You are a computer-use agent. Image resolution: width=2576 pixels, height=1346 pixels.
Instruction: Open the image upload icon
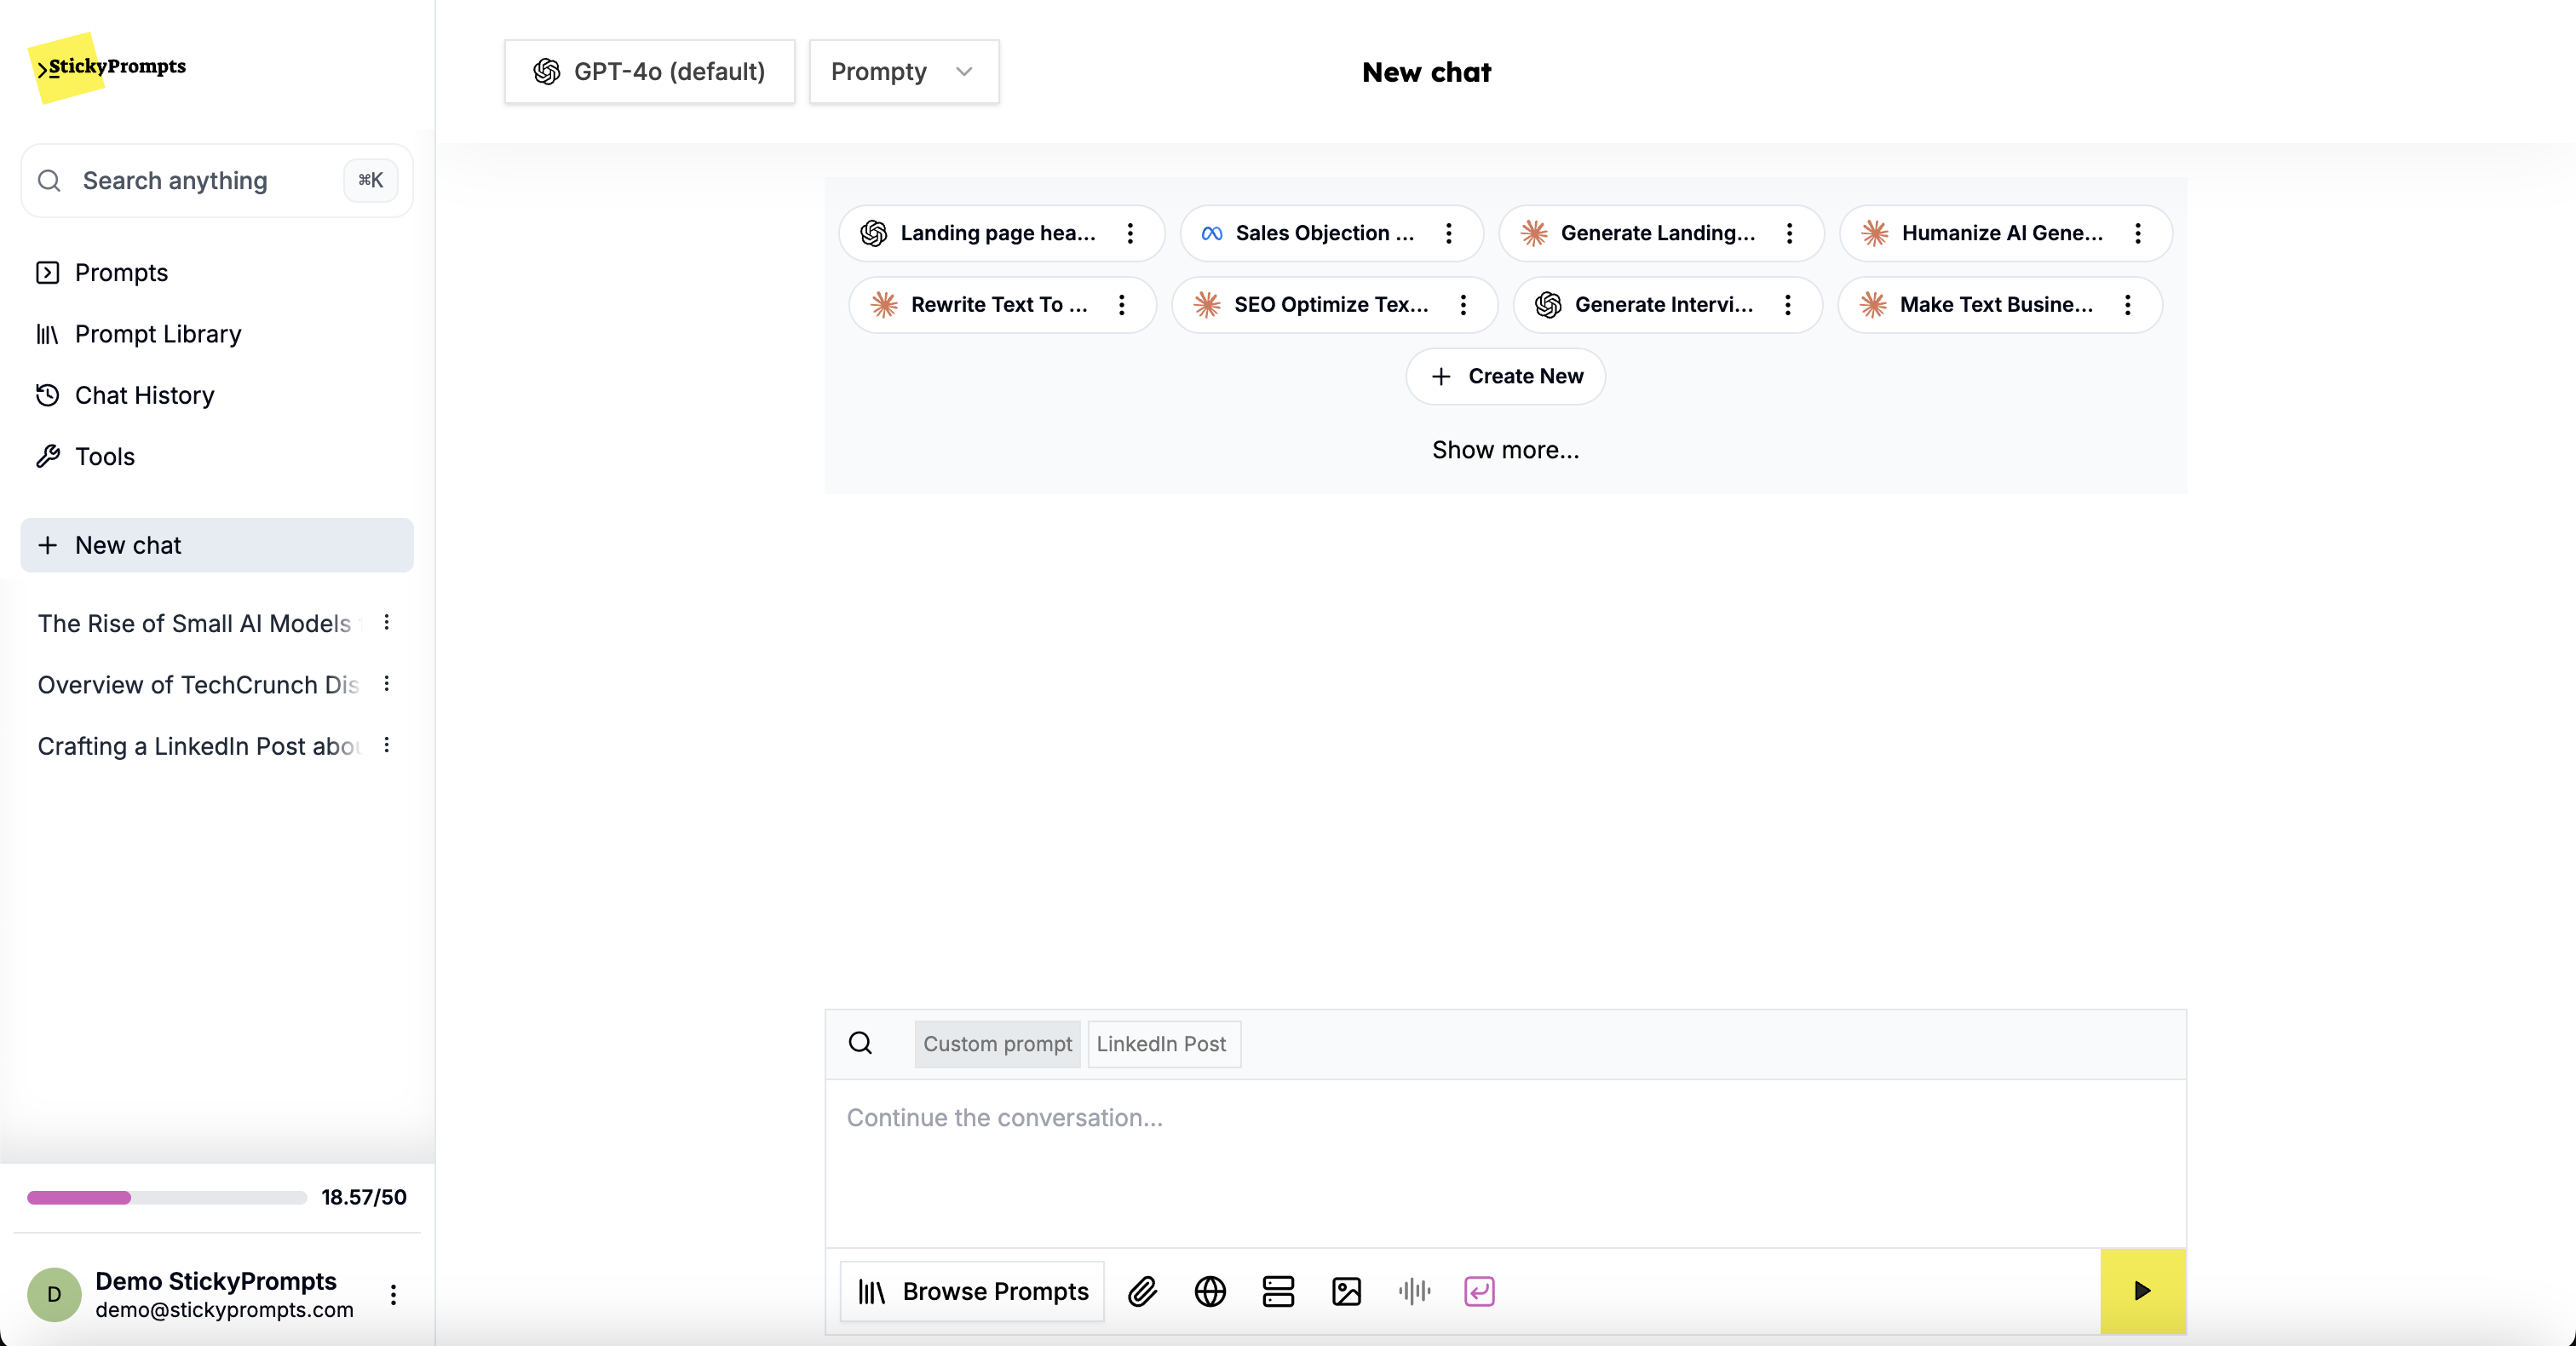(1346, 1290)
